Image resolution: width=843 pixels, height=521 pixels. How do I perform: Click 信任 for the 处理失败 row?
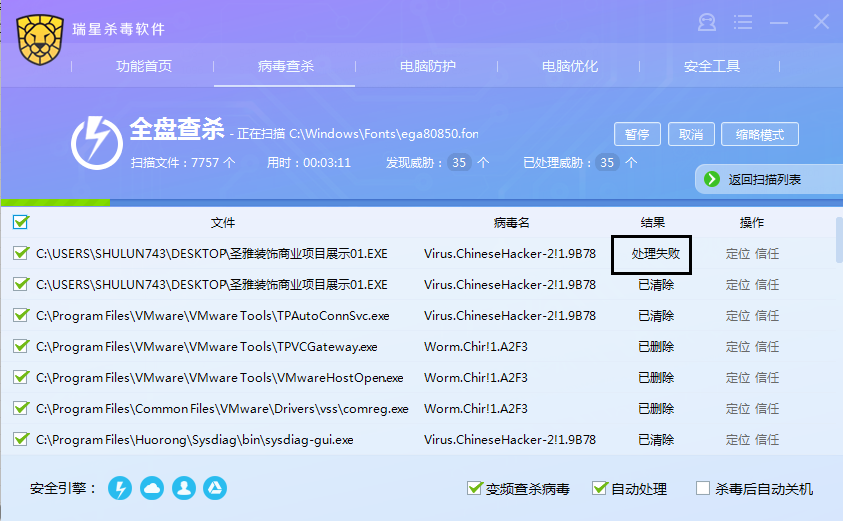coord(767,254)
